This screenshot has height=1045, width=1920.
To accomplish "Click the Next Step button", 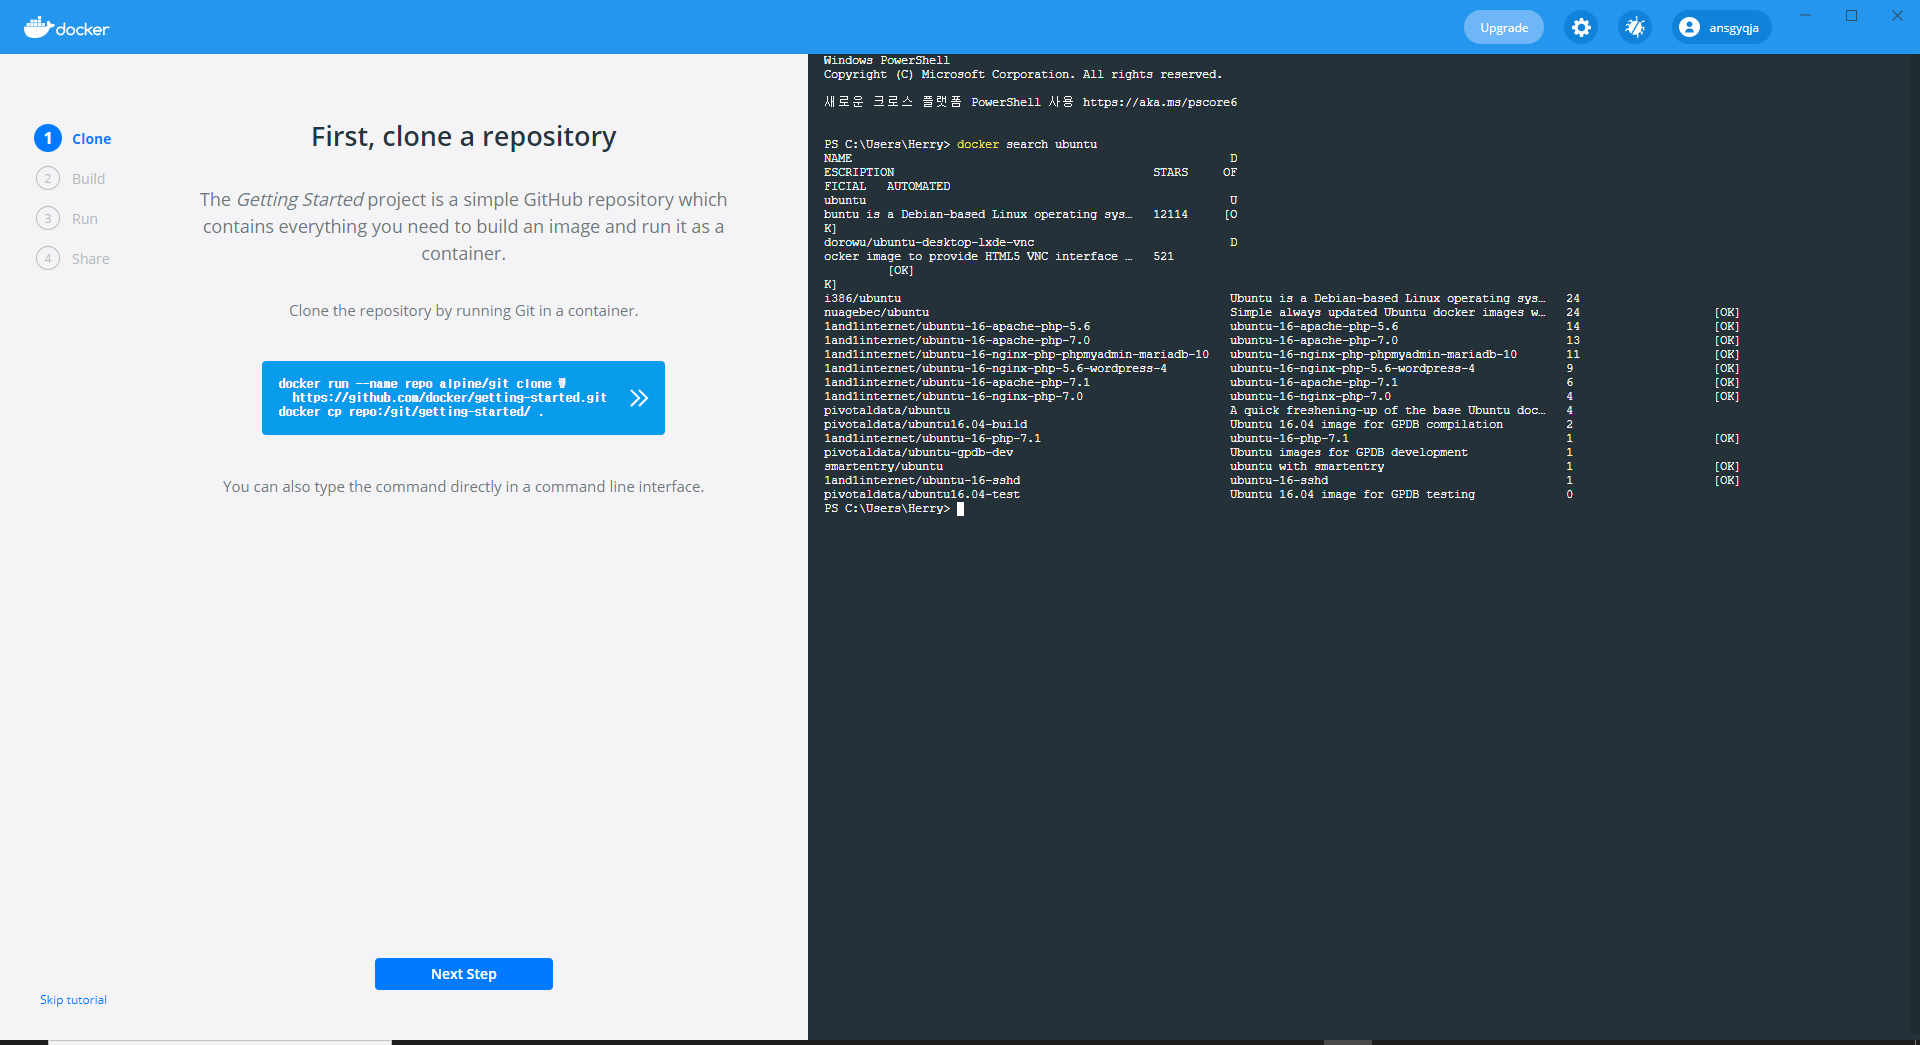I will point(463,974).
